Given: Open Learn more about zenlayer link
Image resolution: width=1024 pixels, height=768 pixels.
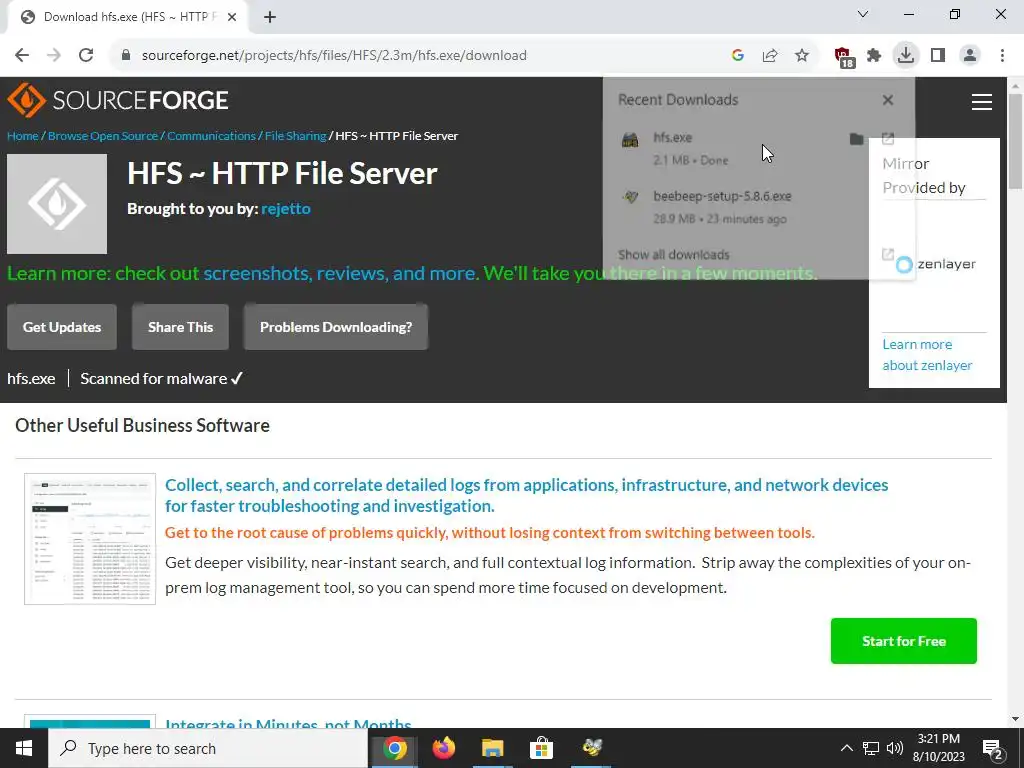Looking at the screenshot, I should point(927,355).
